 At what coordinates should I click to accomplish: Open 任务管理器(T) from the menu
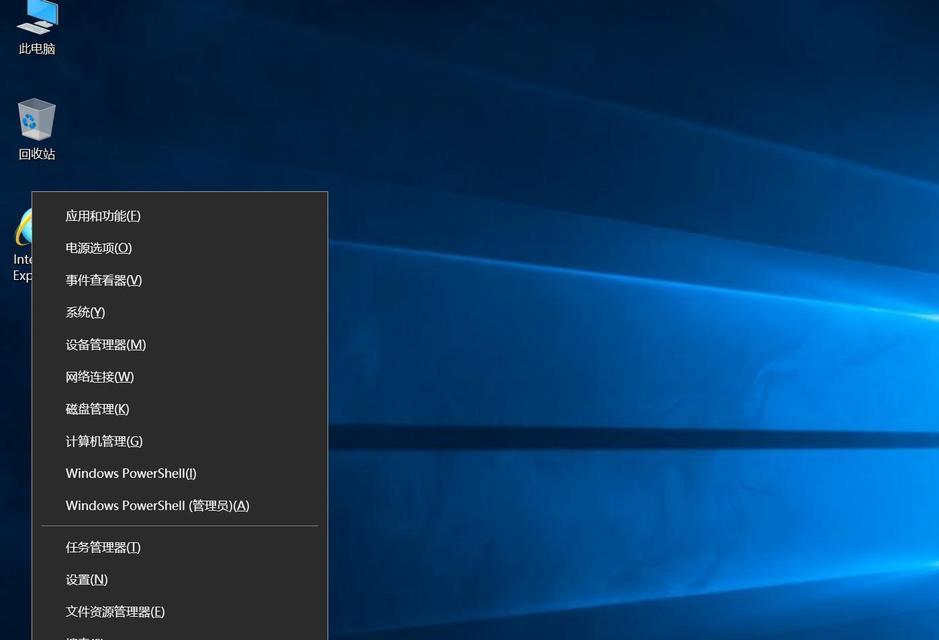pyautogui.click(x=180, y=547)
